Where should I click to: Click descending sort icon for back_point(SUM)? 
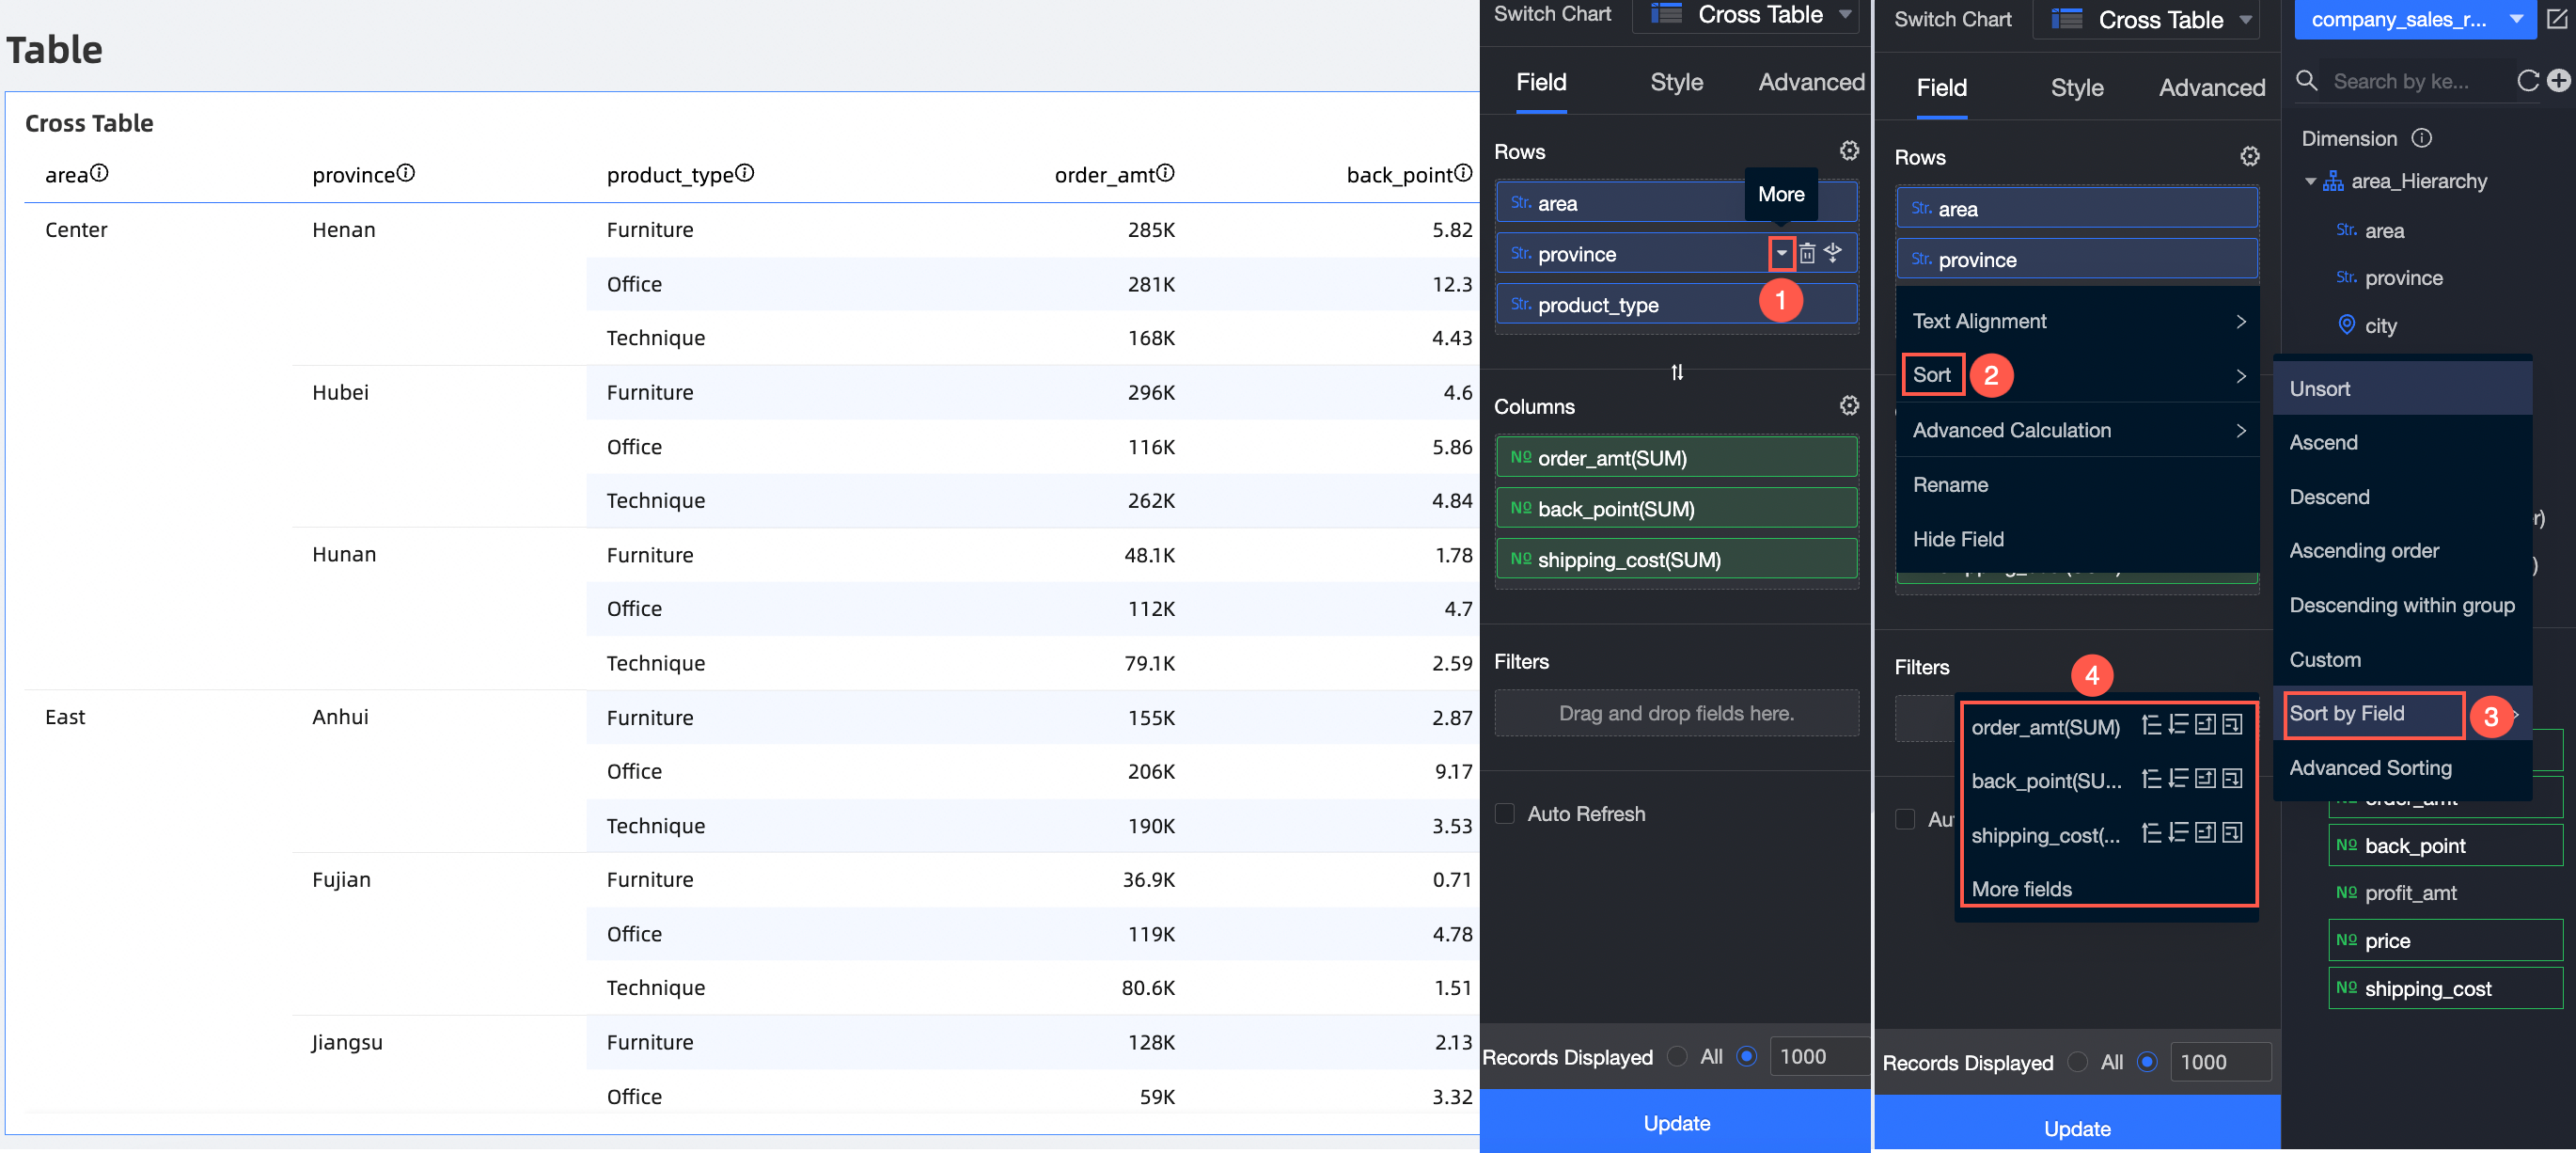click(2178, 780)
